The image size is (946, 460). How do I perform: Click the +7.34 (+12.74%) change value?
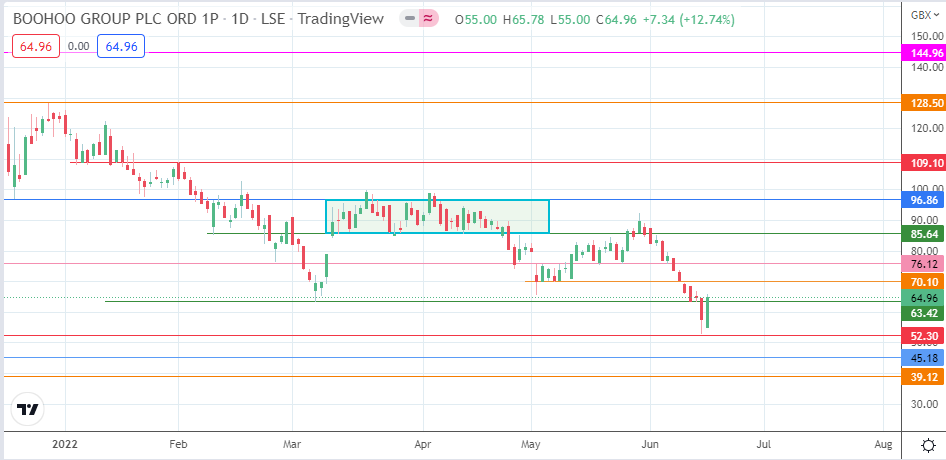(688, 19)
